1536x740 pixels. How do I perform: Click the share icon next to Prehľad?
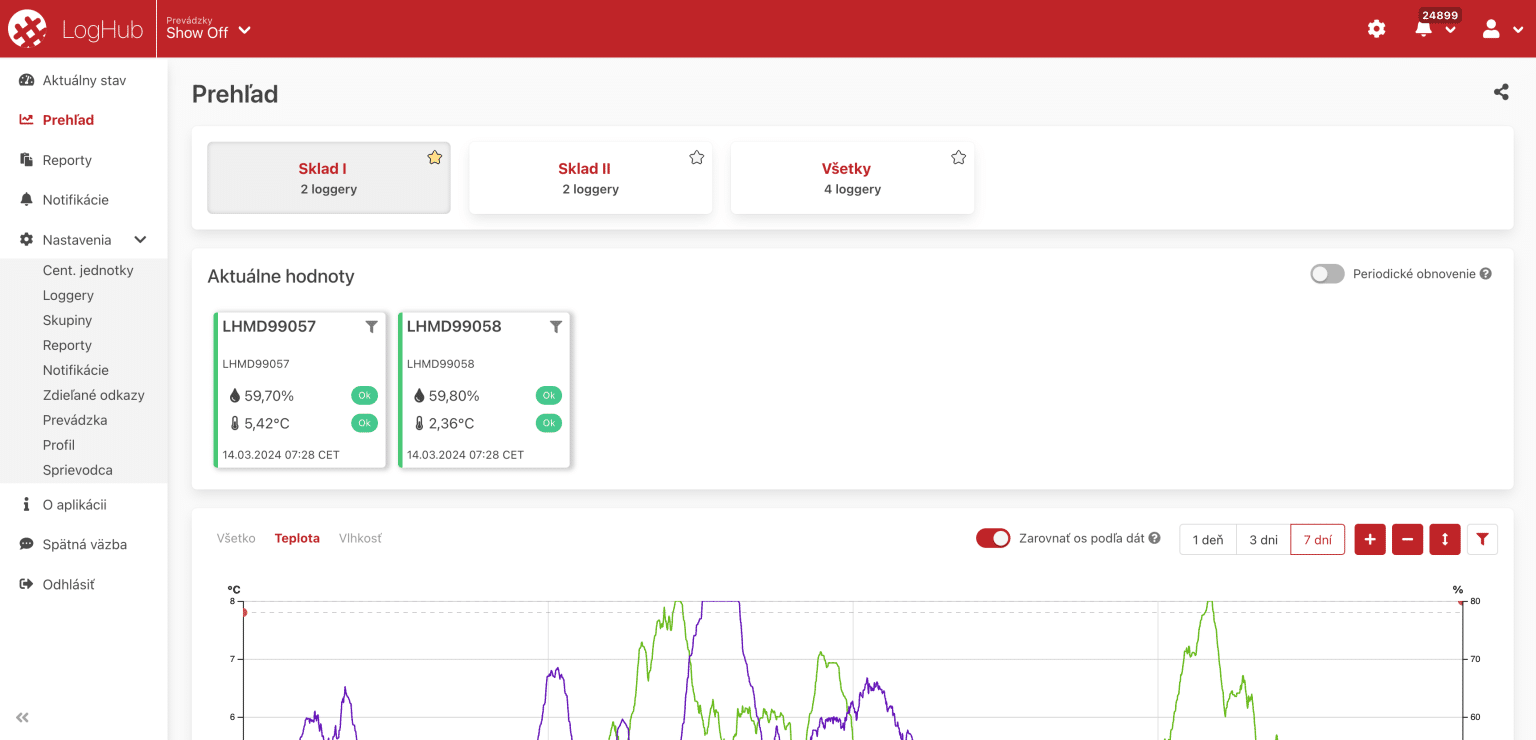click(x=1500, y=92)
